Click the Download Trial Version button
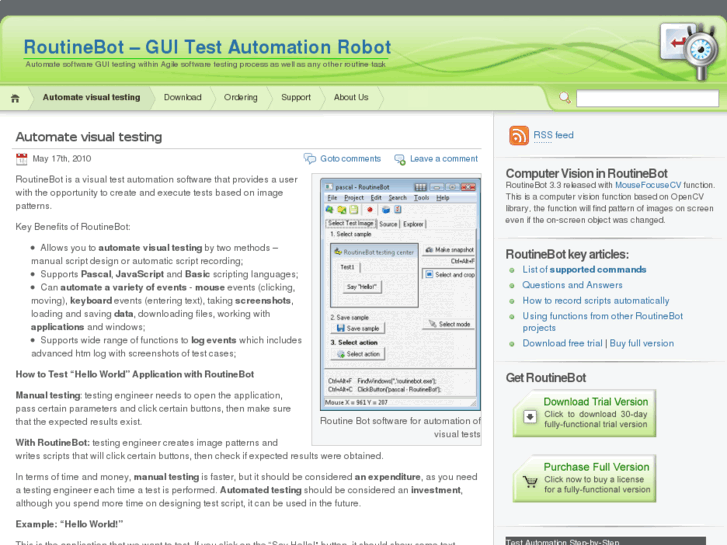The height and width of the screenshot is (545, 727). click(584, 413)
